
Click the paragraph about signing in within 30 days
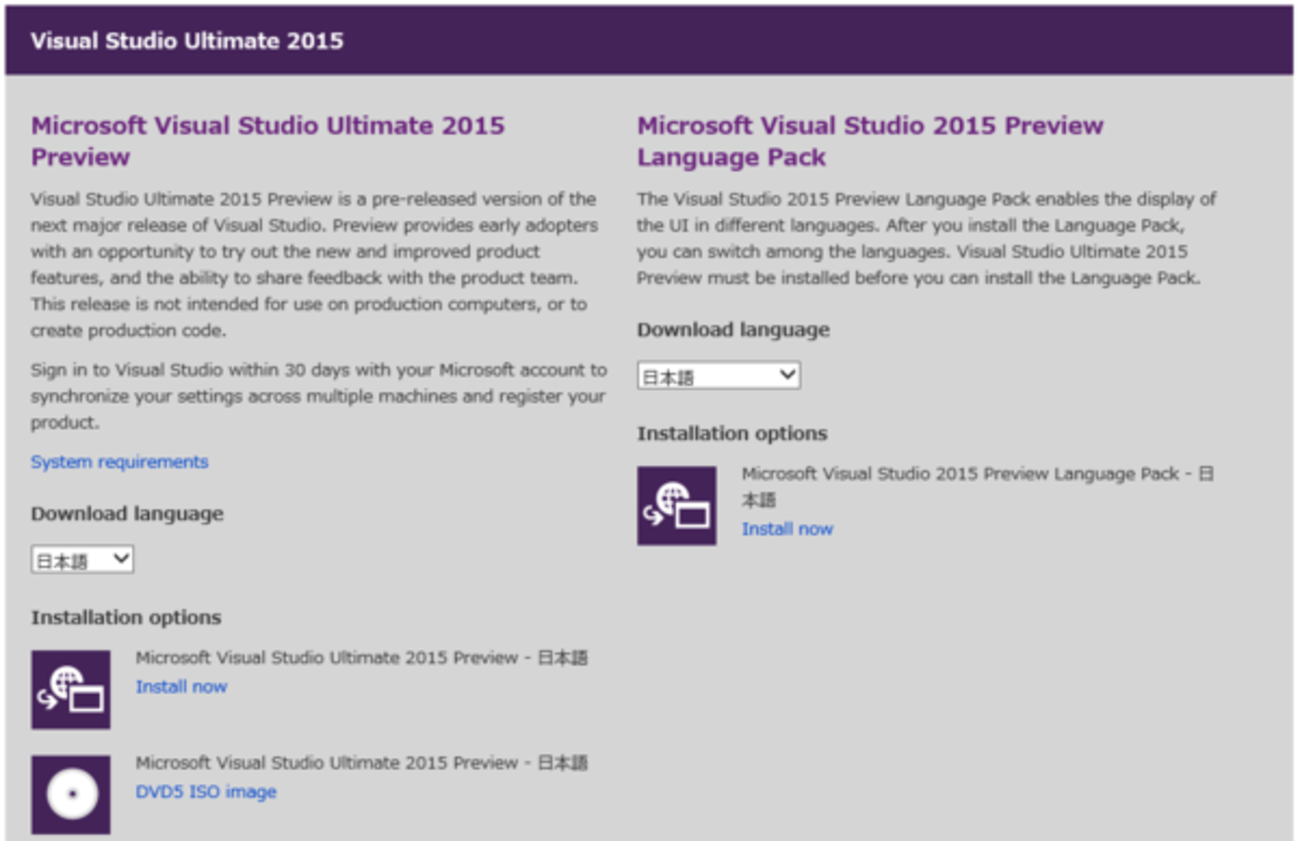(318, 396)
